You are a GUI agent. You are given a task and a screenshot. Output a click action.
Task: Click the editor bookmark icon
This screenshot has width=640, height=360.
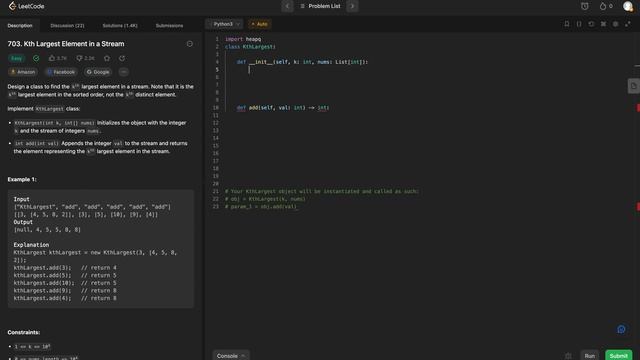click(x=567, y=24)
